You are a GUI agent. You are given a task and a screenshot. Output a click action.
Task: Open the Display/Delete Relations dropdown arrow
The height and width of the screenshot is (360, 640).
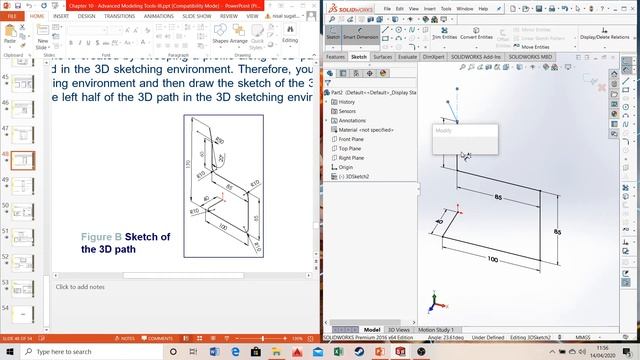(604, 47)
